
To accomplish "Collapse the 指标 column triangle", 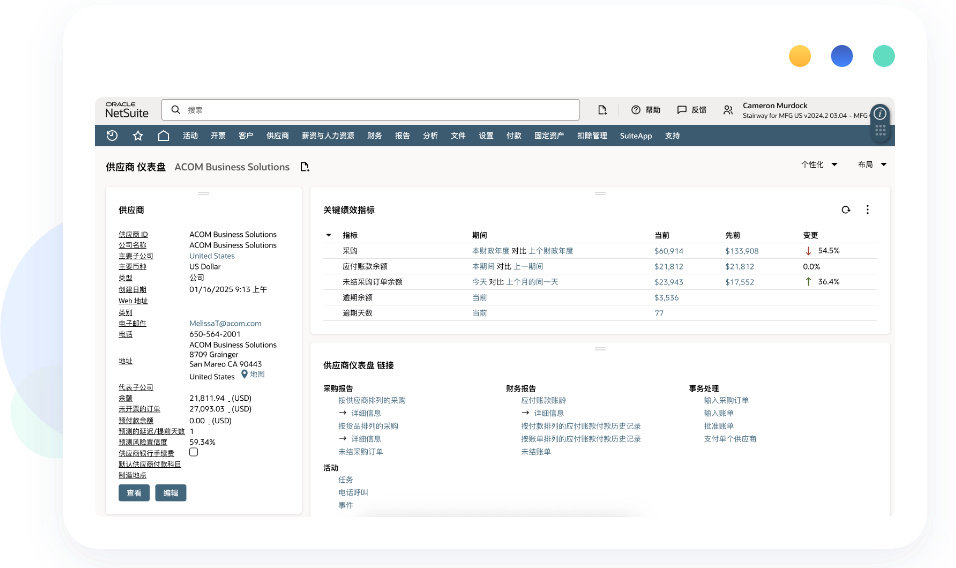I will click(x=329, y=235).
